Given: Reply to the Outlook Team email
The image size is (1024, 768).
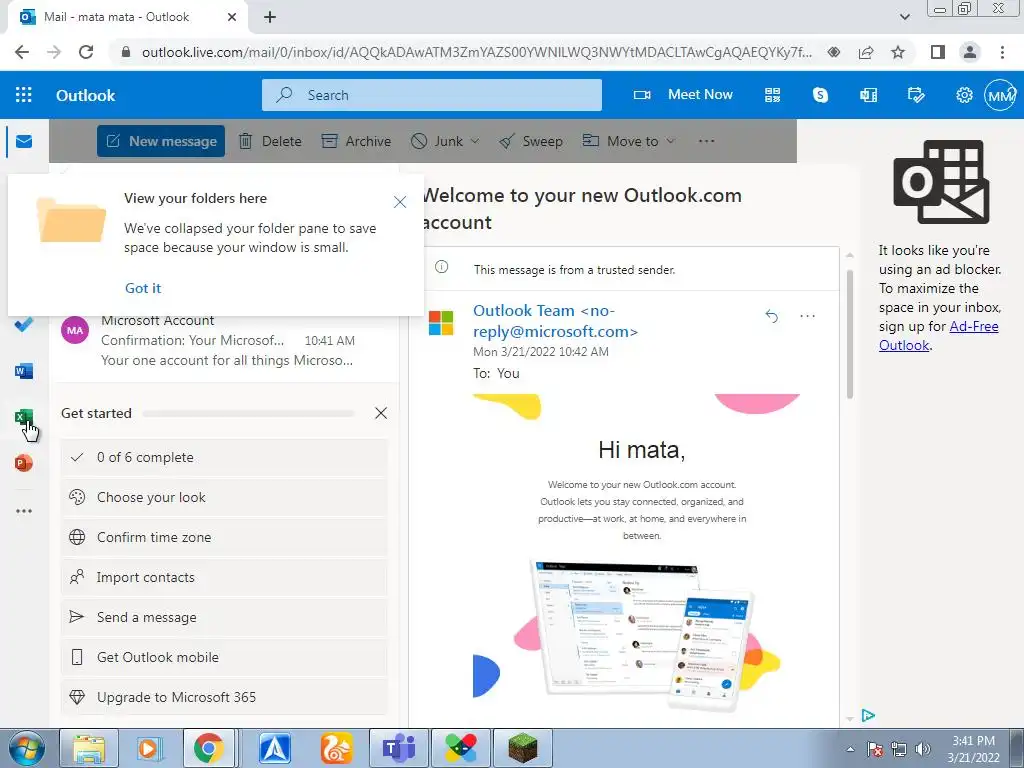Looking at the screenshot, I should point(772,316).
